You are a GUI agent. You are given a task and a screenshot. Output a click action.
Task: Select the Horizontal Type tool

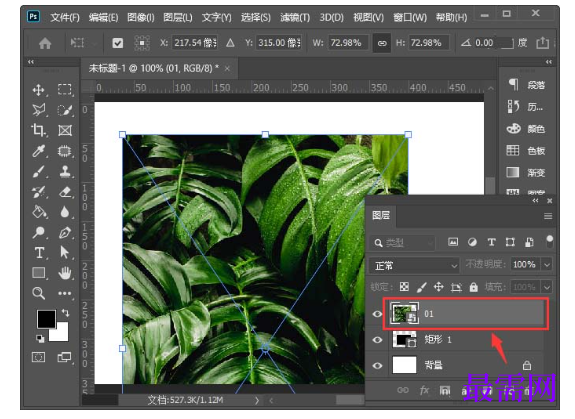coord(39,253)
